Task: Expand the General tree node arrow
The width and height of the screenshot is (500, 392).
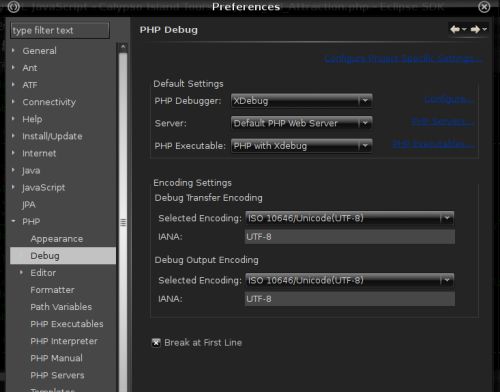Action: (13, 50)
